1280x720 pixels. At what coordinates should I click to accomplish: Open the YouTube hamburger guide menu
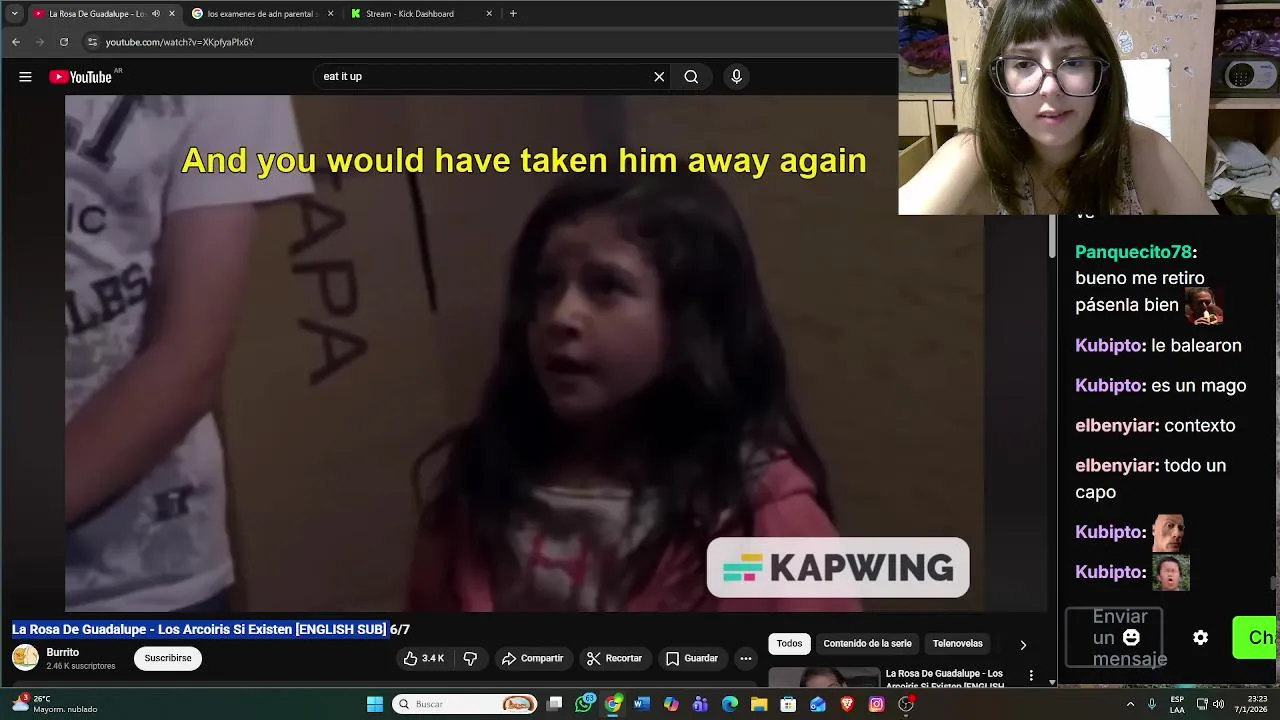click(x=25, y=77)
